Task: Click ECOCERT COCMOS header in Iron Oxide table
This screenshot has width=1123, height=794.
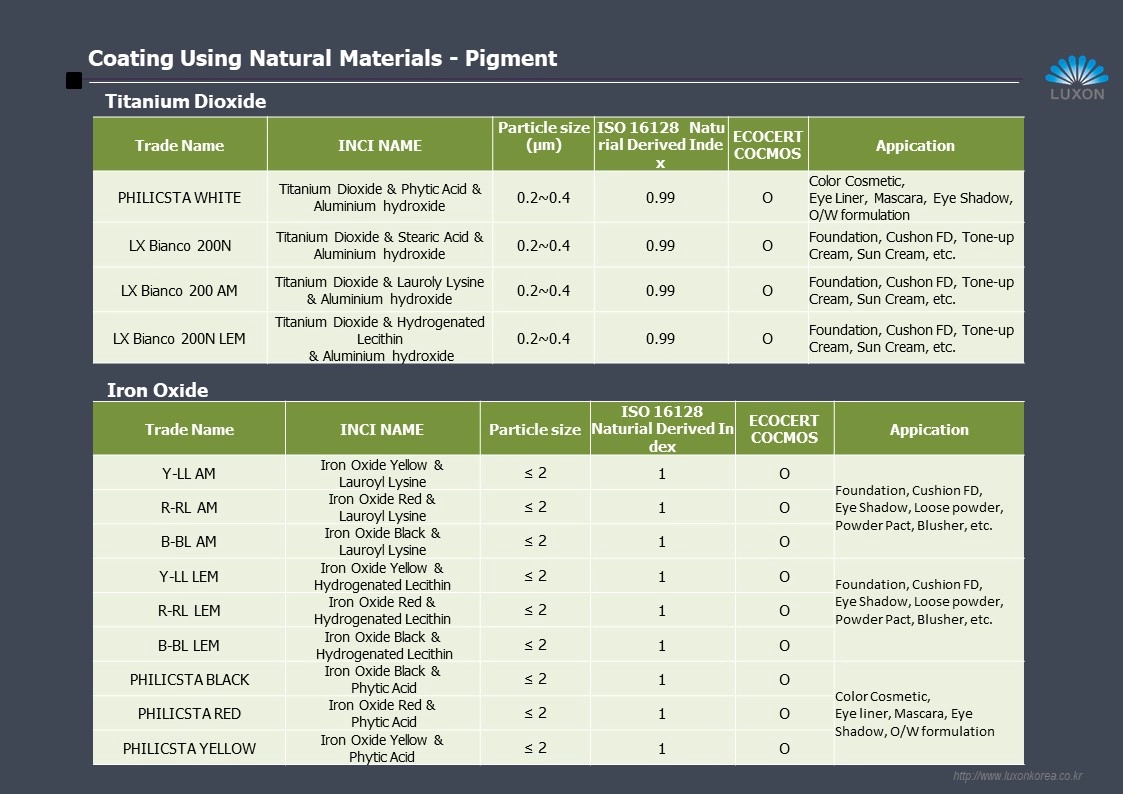Action: pos(784,429)
